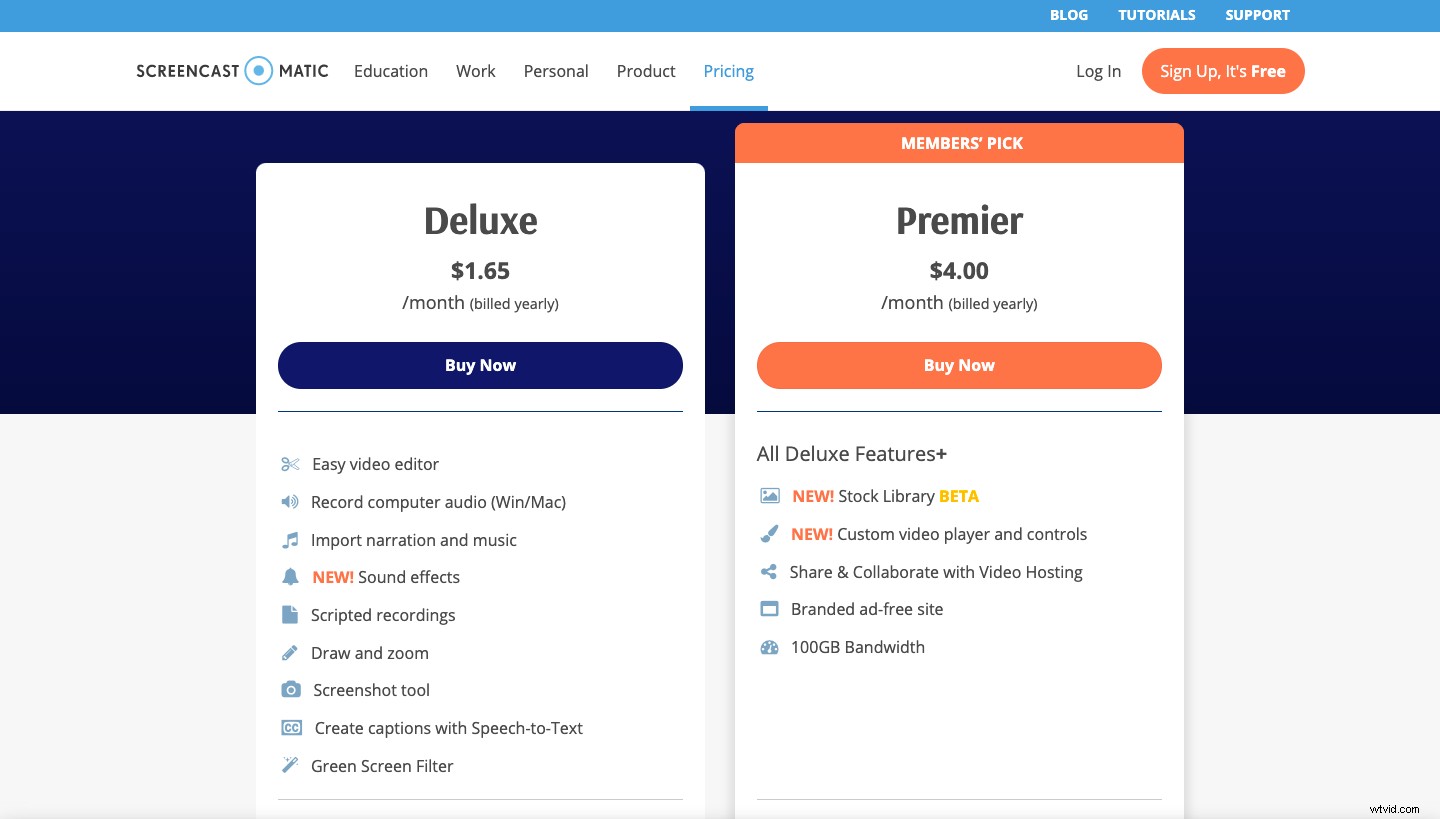Click the scissors icon next to Easy video editor
Viewport: 1440px width, 819px height.
(290, 464)
